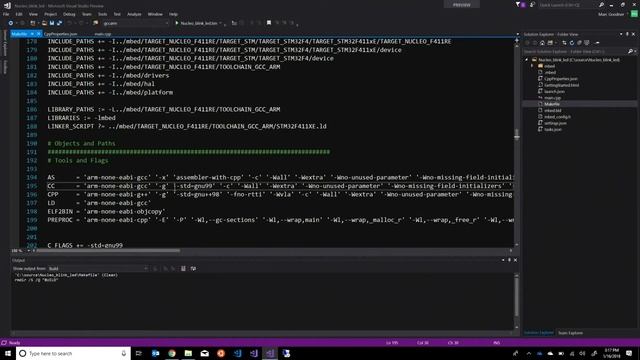The width and height of the screenshot is (640, 360).
Task: Select mbed.bld in Solution Explorer
Action: click(553, 111)
